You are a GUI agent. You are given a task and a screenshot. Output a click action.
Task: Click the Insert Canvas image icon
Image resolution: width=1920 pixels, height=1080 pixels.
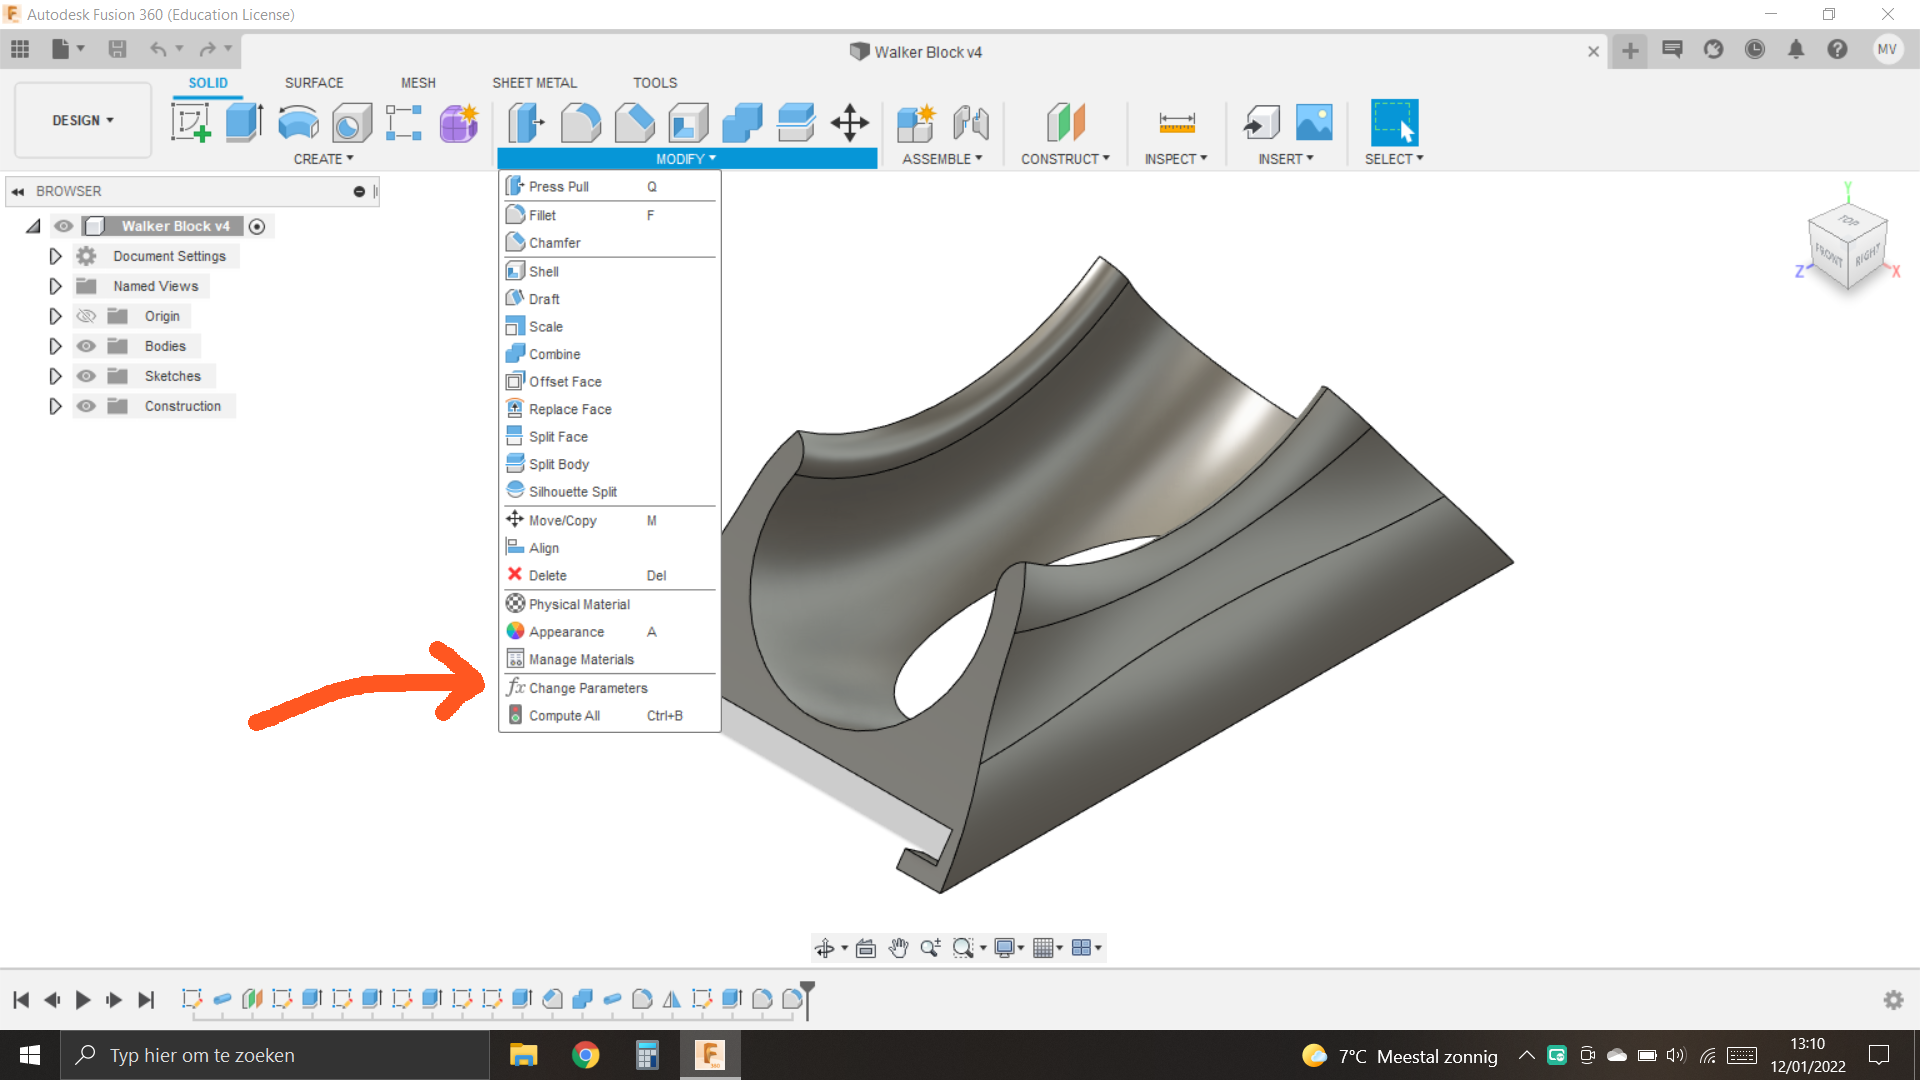click(x=1314, y=123)
